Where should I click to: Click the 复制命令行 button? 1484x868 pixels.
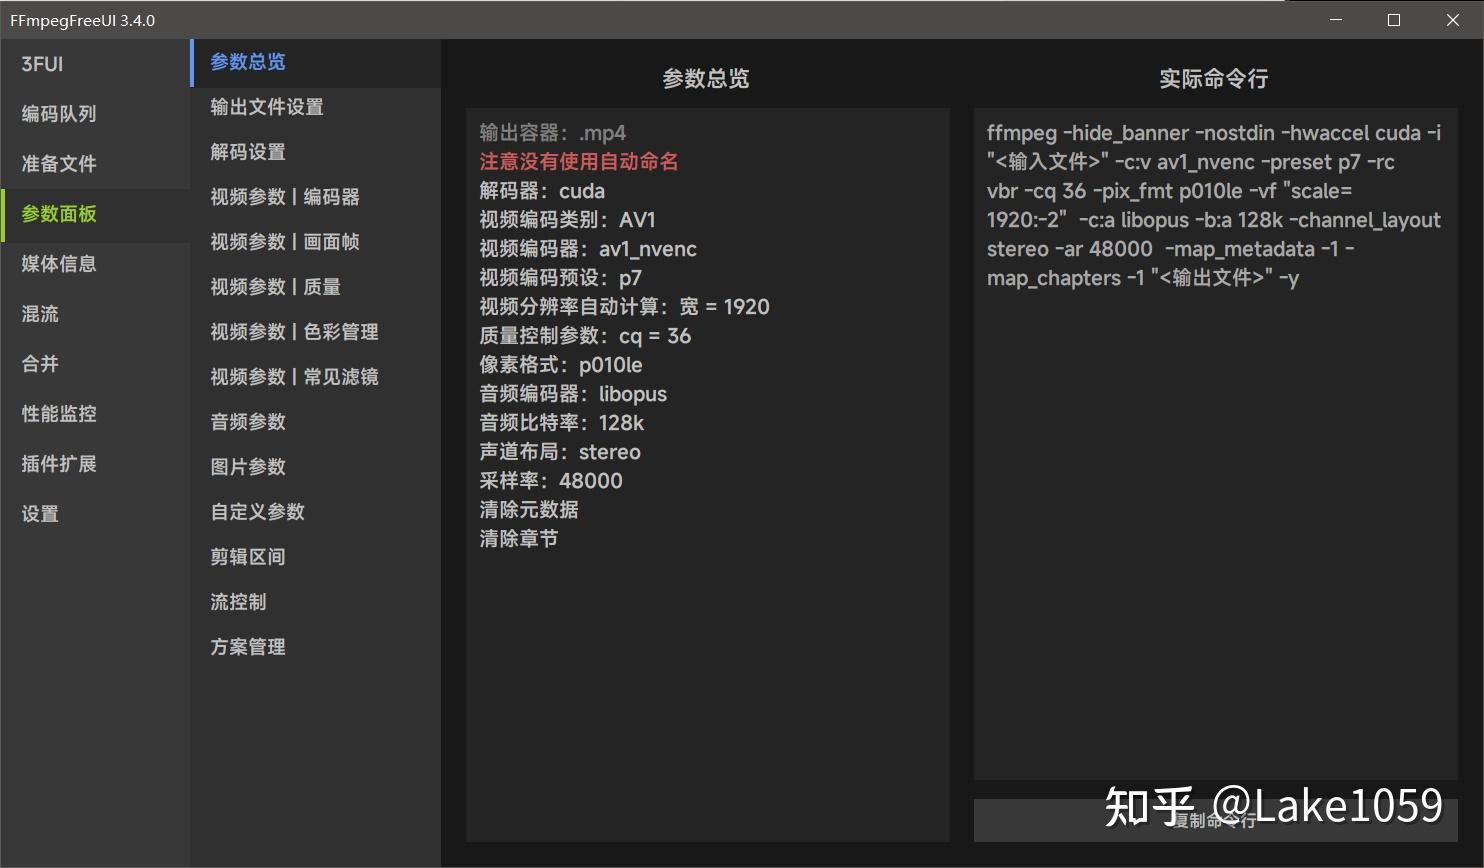(x=1213, y=819)
